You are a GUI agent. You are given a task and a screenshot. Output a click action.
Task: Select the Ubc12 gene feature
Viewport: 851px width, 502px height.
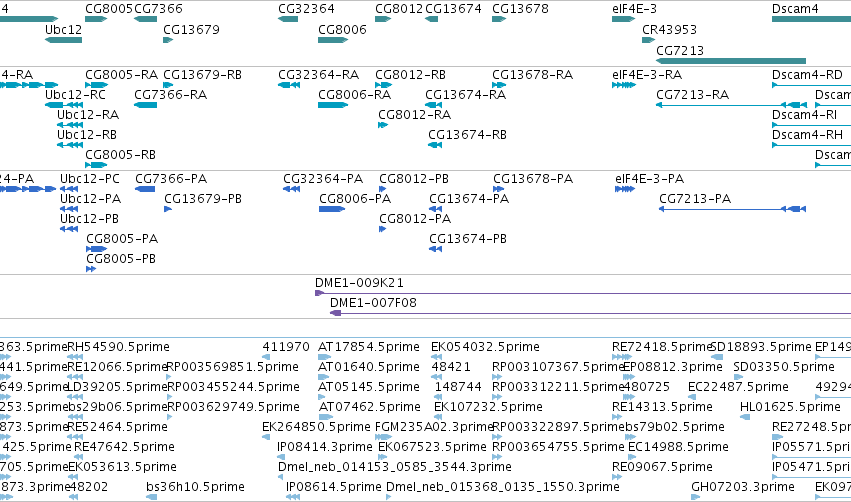point(63,40)
